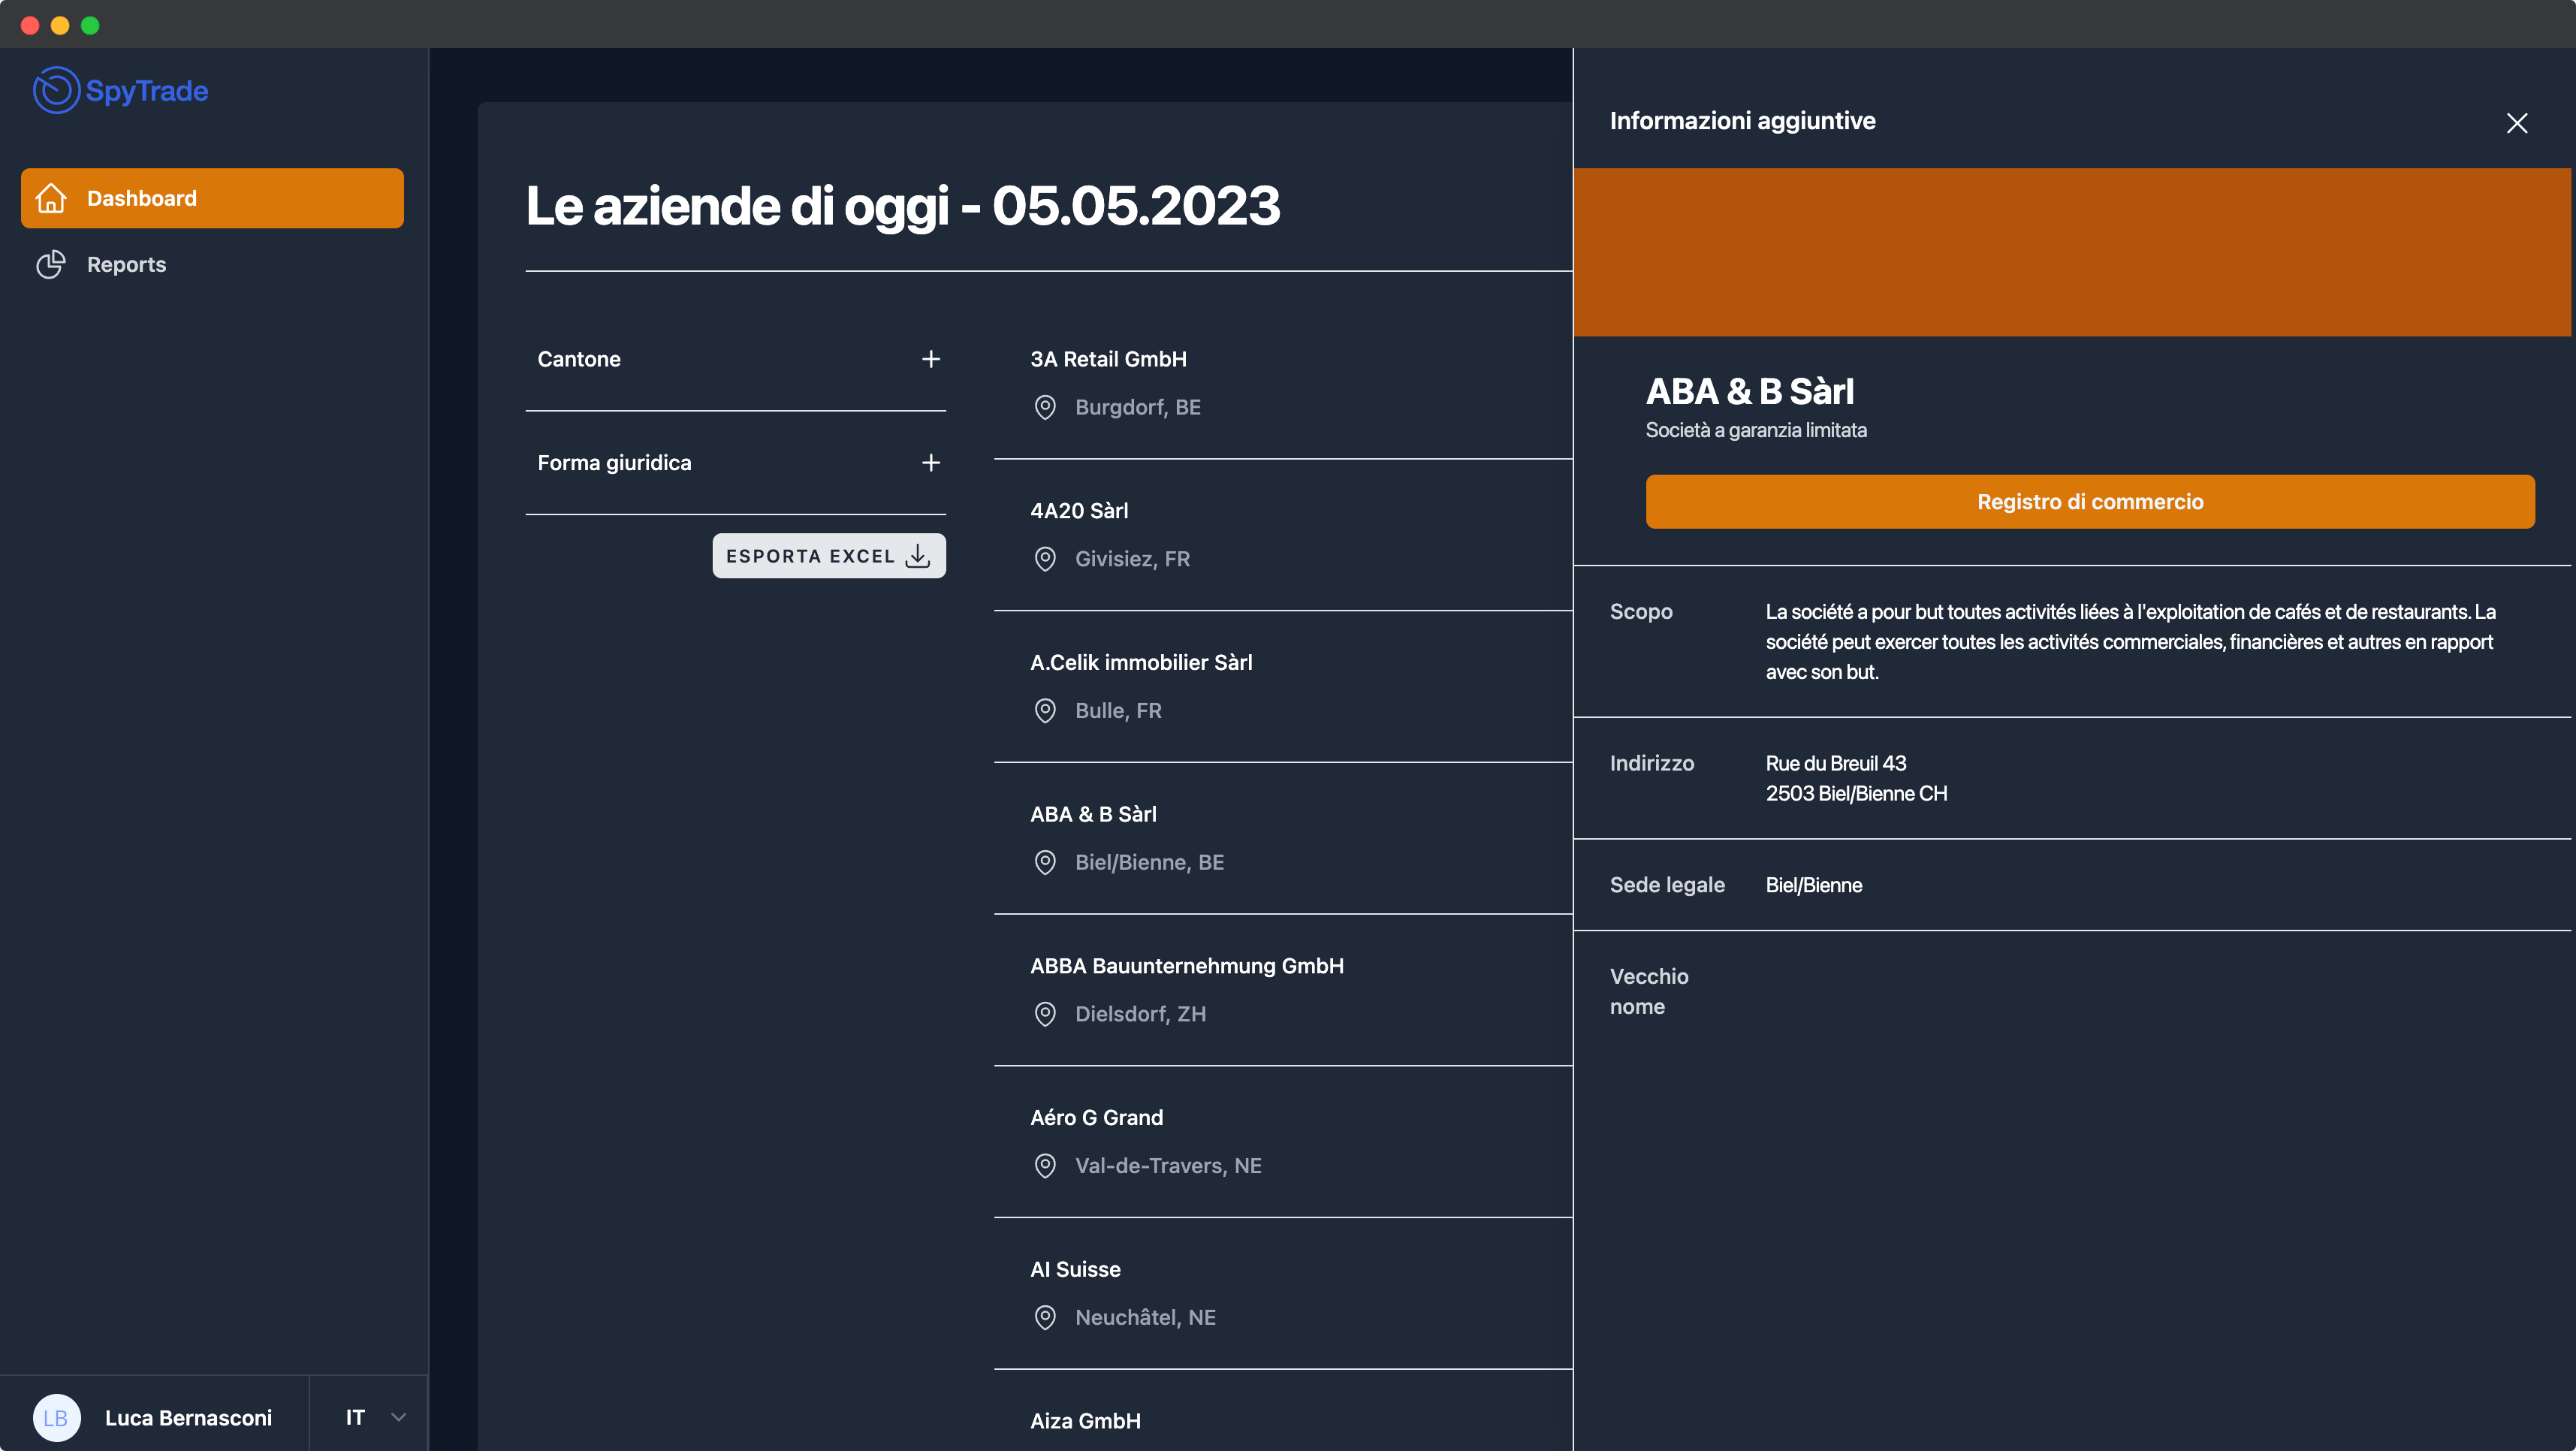The width and height of the screenshot is (2576, 1451).
Task: Click the location pin next to Burgdorf, BE
Action: pyautogui.click(x=1045, y=407)
